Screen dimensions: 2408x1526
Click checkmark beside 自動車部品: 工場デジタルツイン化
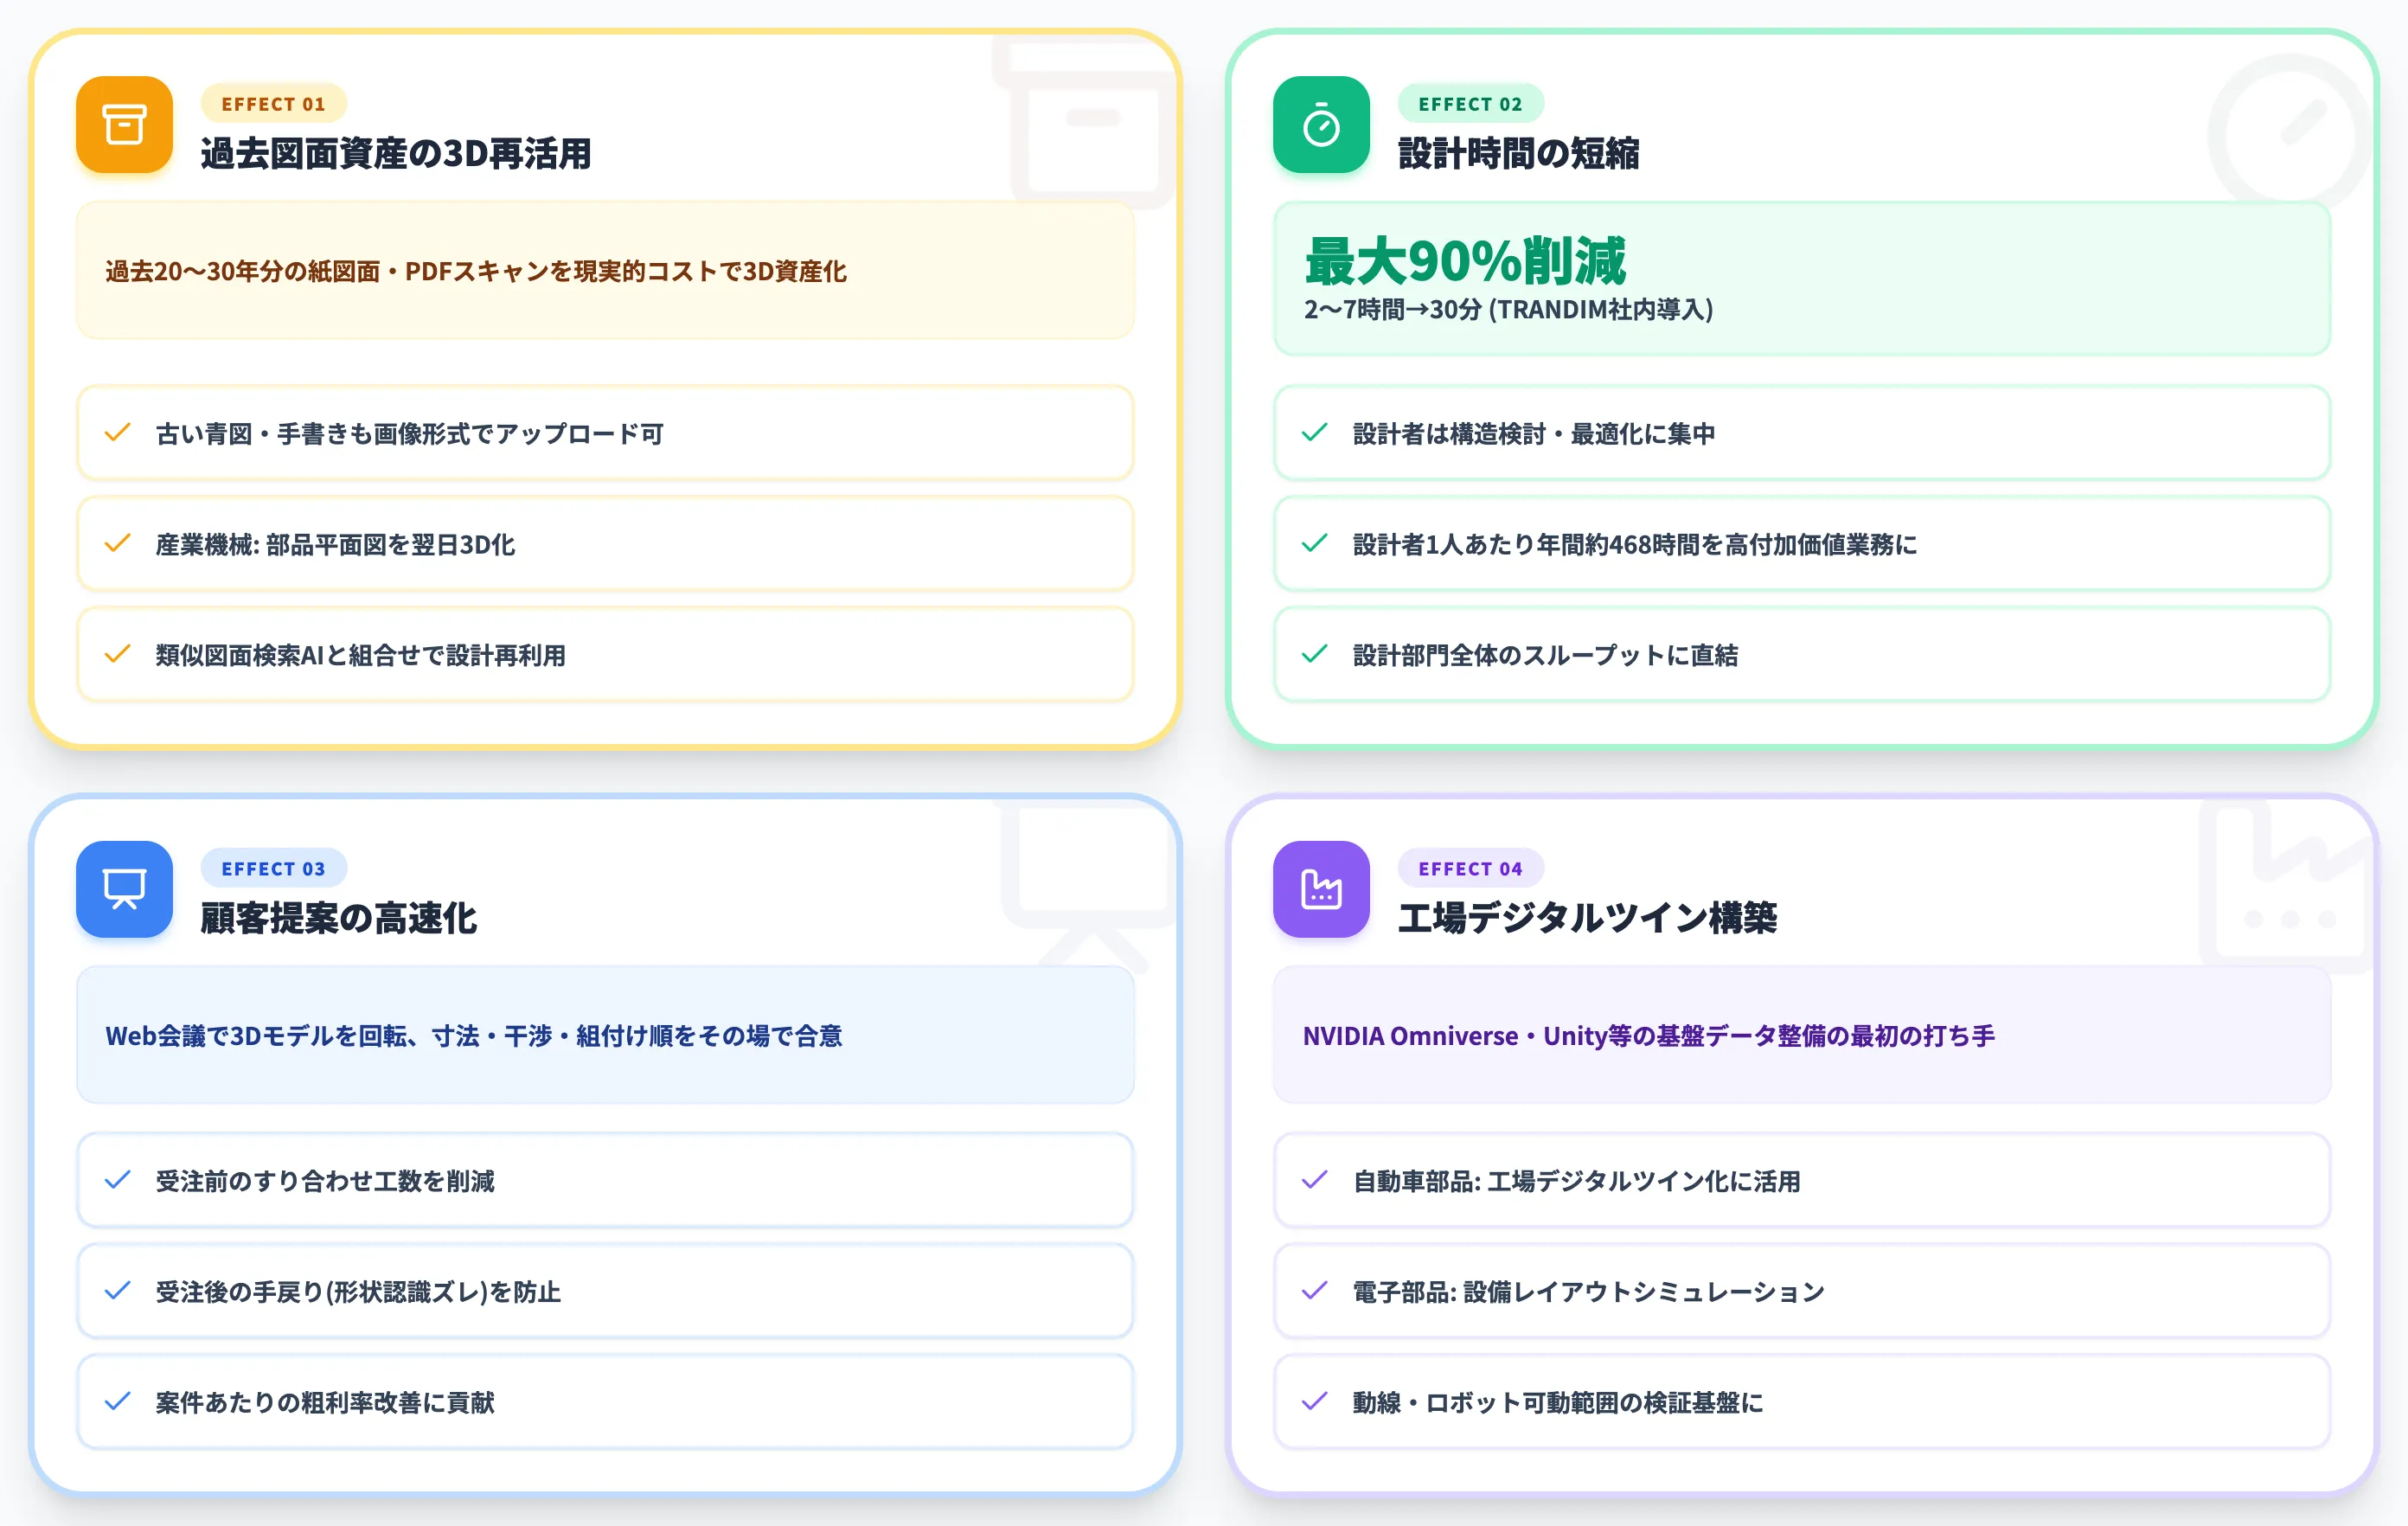point(1315,1180)
